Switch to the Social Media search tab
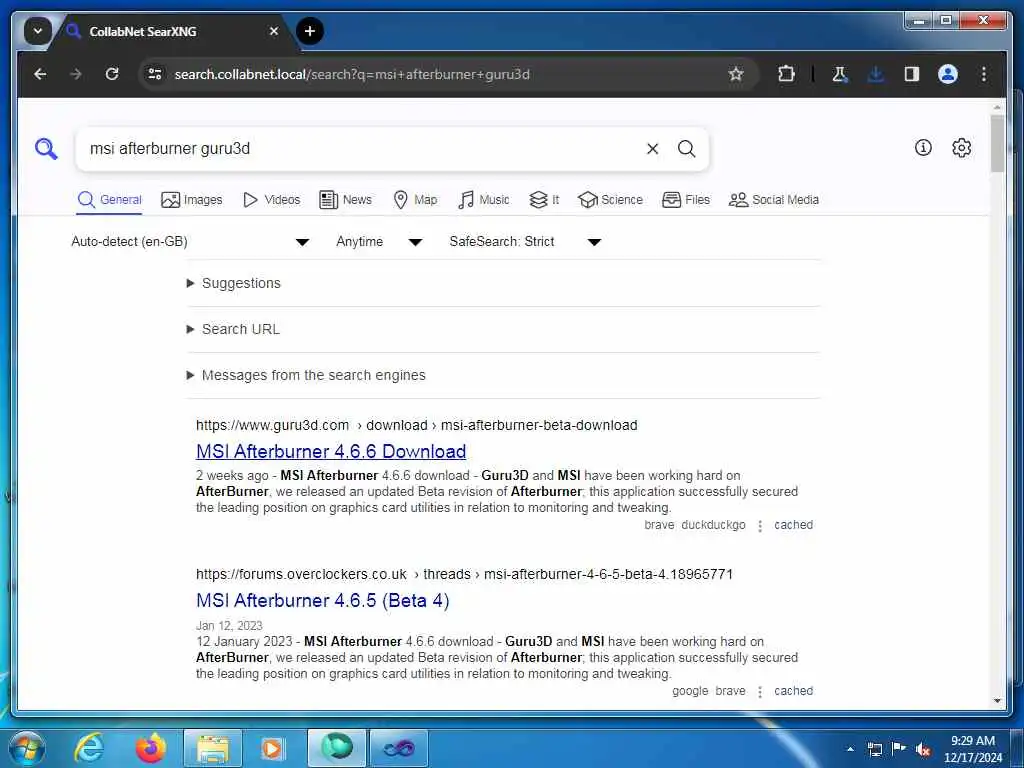Image resolution: width=1024 pixels, height=768 pixels. pyautogui.click(x=774, y=200)
